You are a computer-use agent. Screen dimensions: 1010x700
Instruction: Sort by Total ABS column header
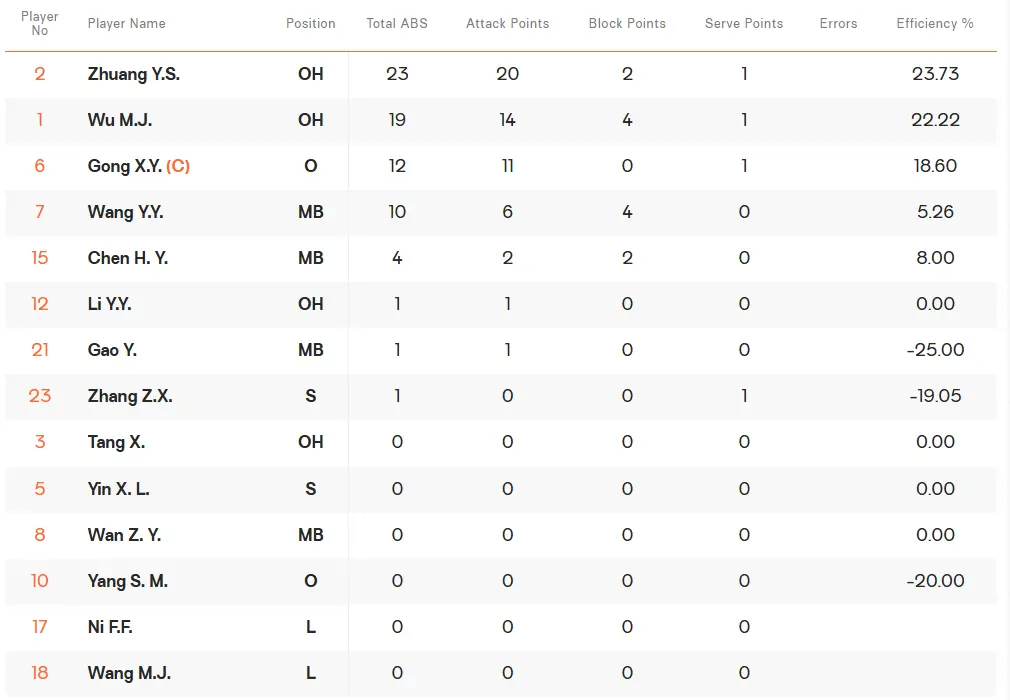[397, 23]
